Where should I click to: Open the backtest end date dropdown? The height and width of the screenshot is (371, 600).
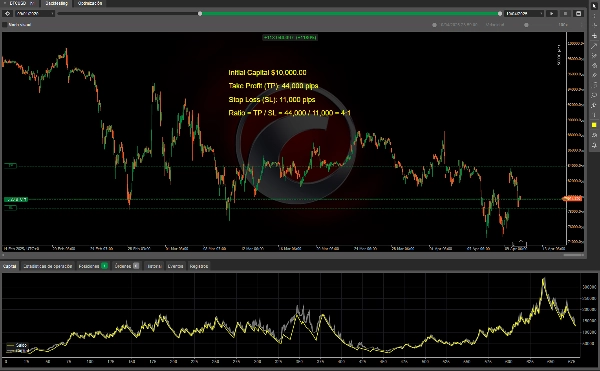tap(524, 13)
